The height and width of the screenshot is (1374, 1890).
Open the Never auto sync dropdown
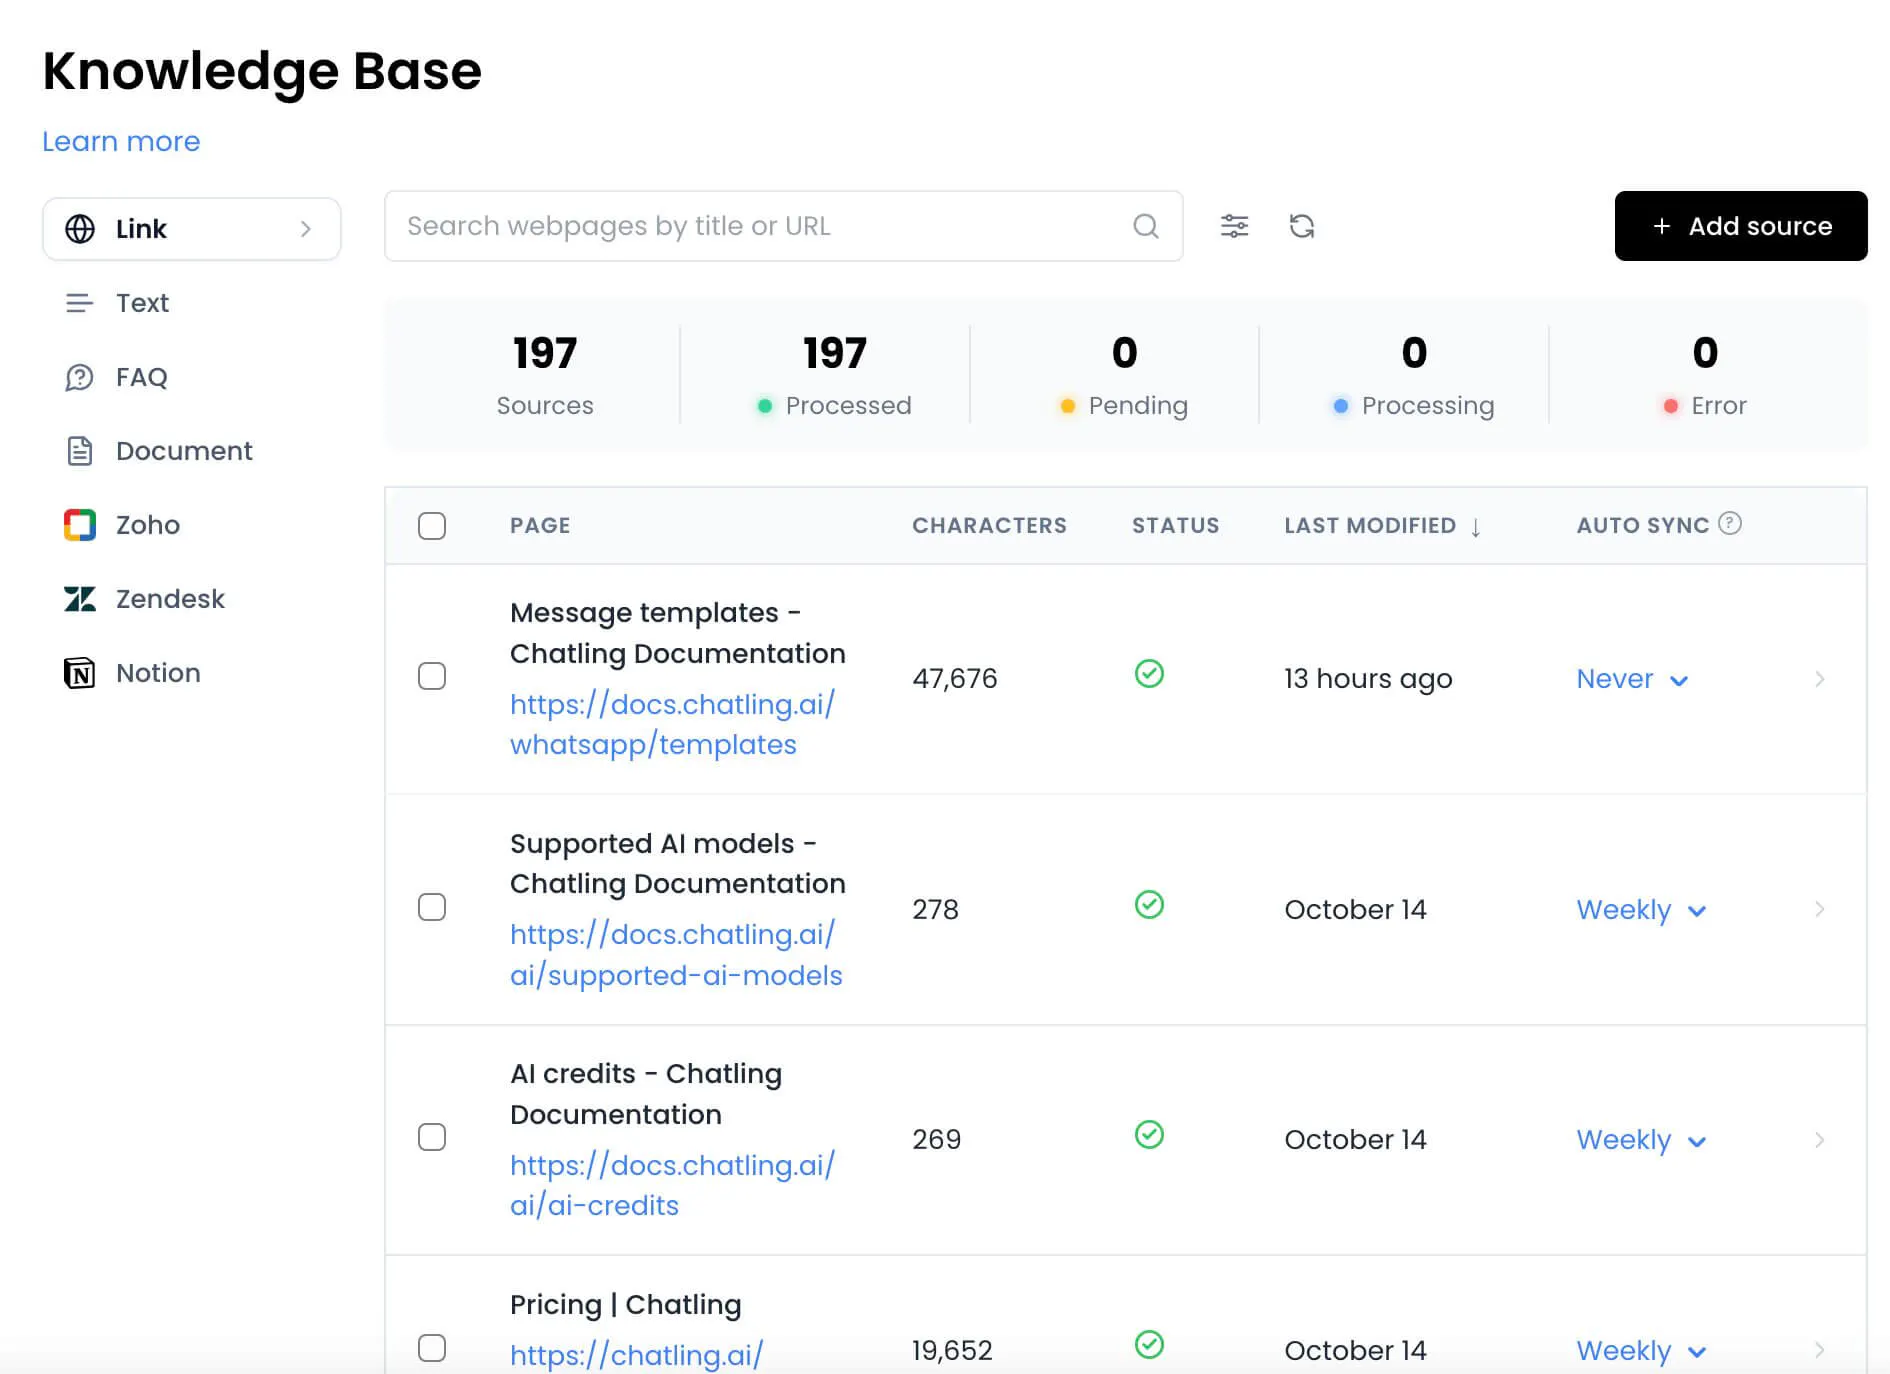tap(1632, 679)
